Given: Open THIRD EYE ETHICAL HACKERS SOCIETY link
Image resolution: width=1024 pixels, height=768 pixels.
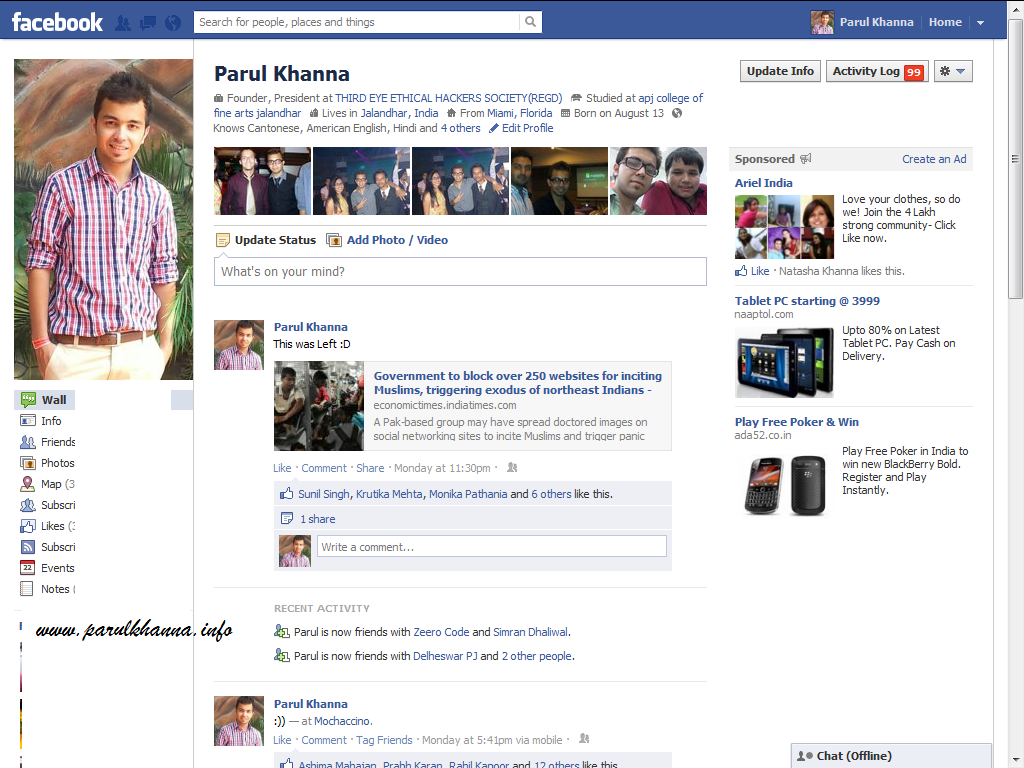Looking at the screenshot, I should (449, 98).
